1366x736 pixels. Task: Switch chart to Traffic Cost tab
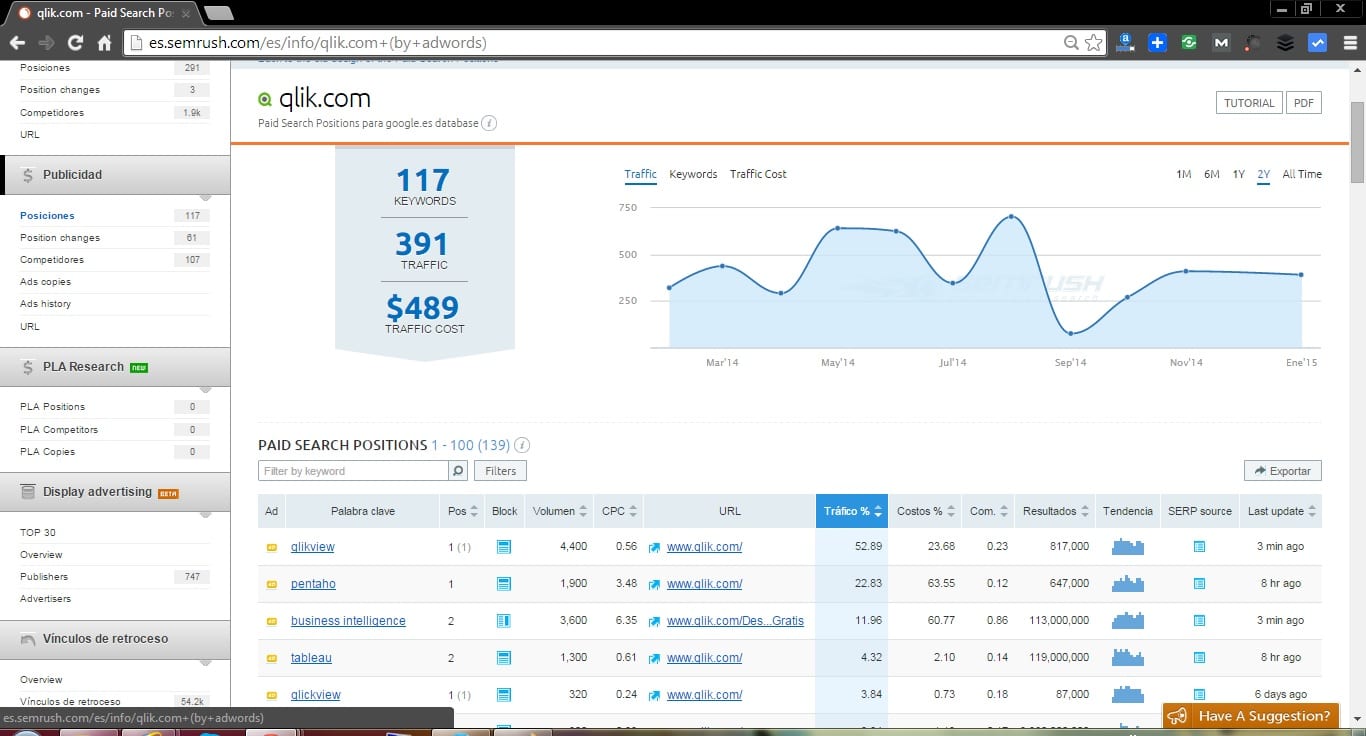(x=758, y=174)
